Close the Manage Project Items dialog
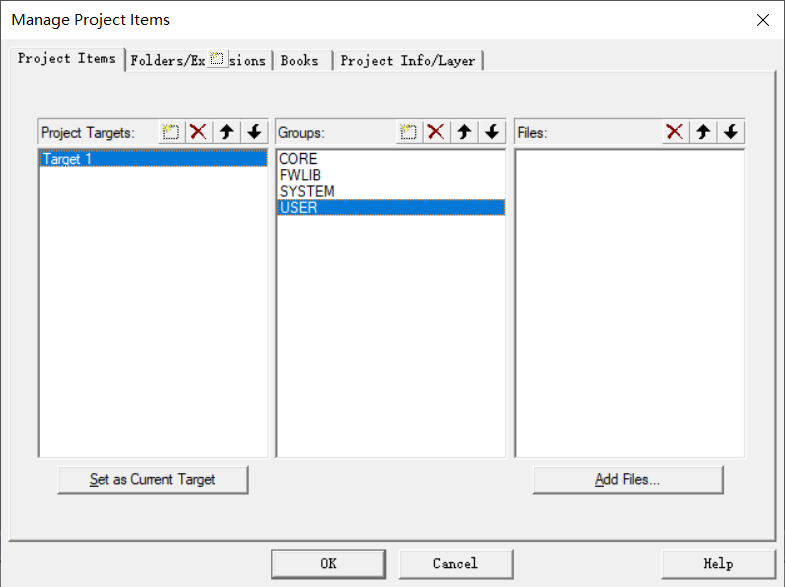 pos(762,20)
